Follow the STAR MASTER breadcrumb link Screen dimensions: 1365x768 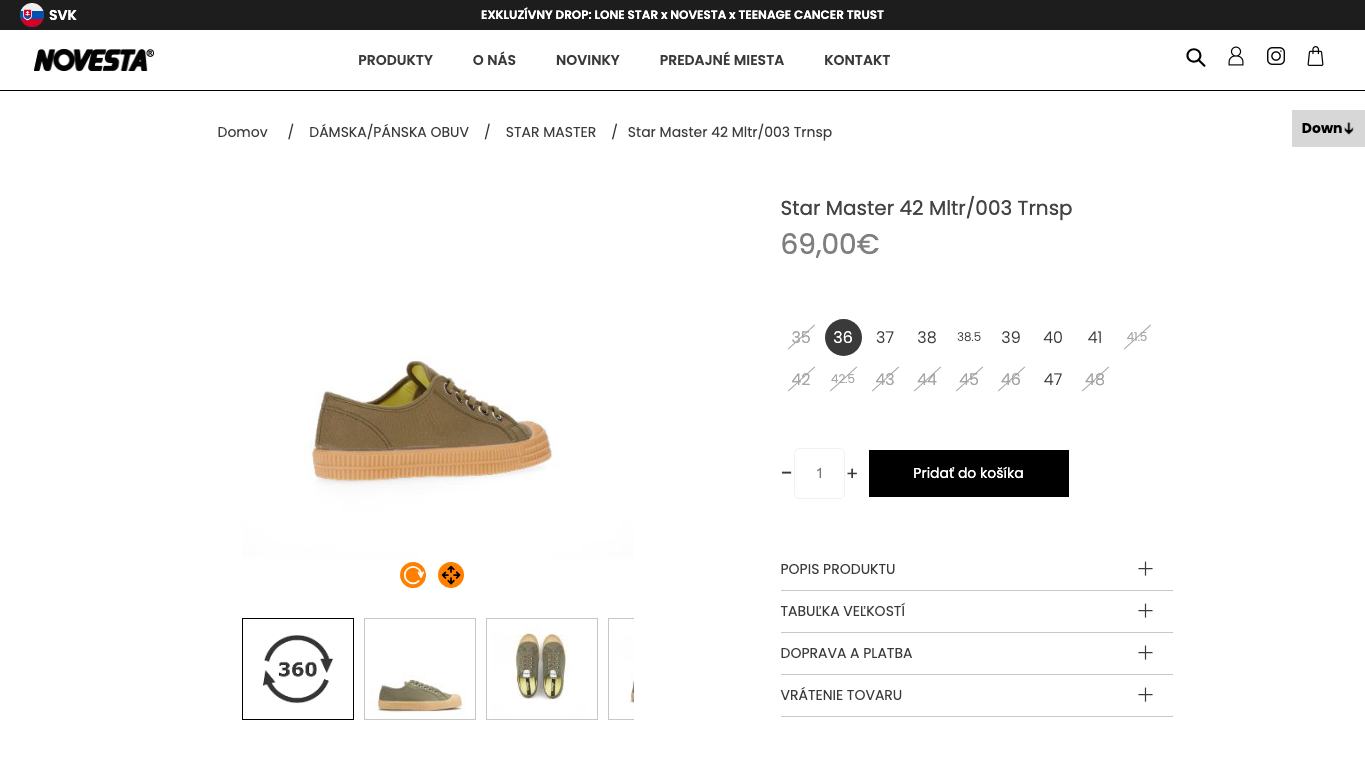tap(551, 132)
